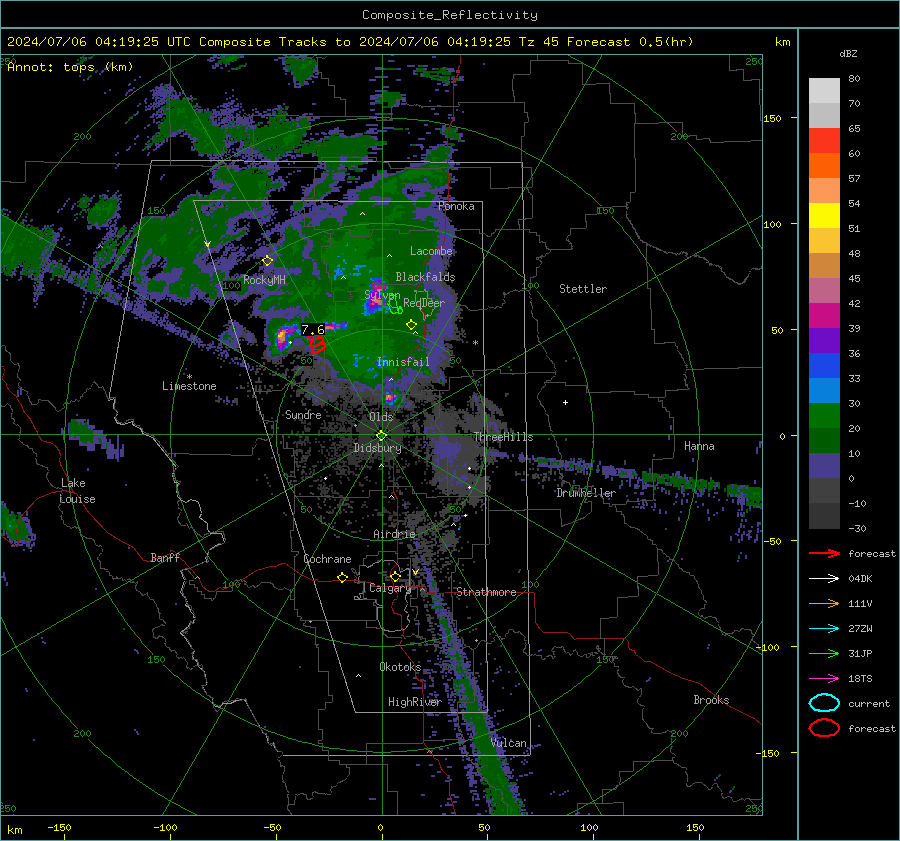Click the green 31JP arrow in legend
This screenshot has width=900, height=841.
click(824, 653)
